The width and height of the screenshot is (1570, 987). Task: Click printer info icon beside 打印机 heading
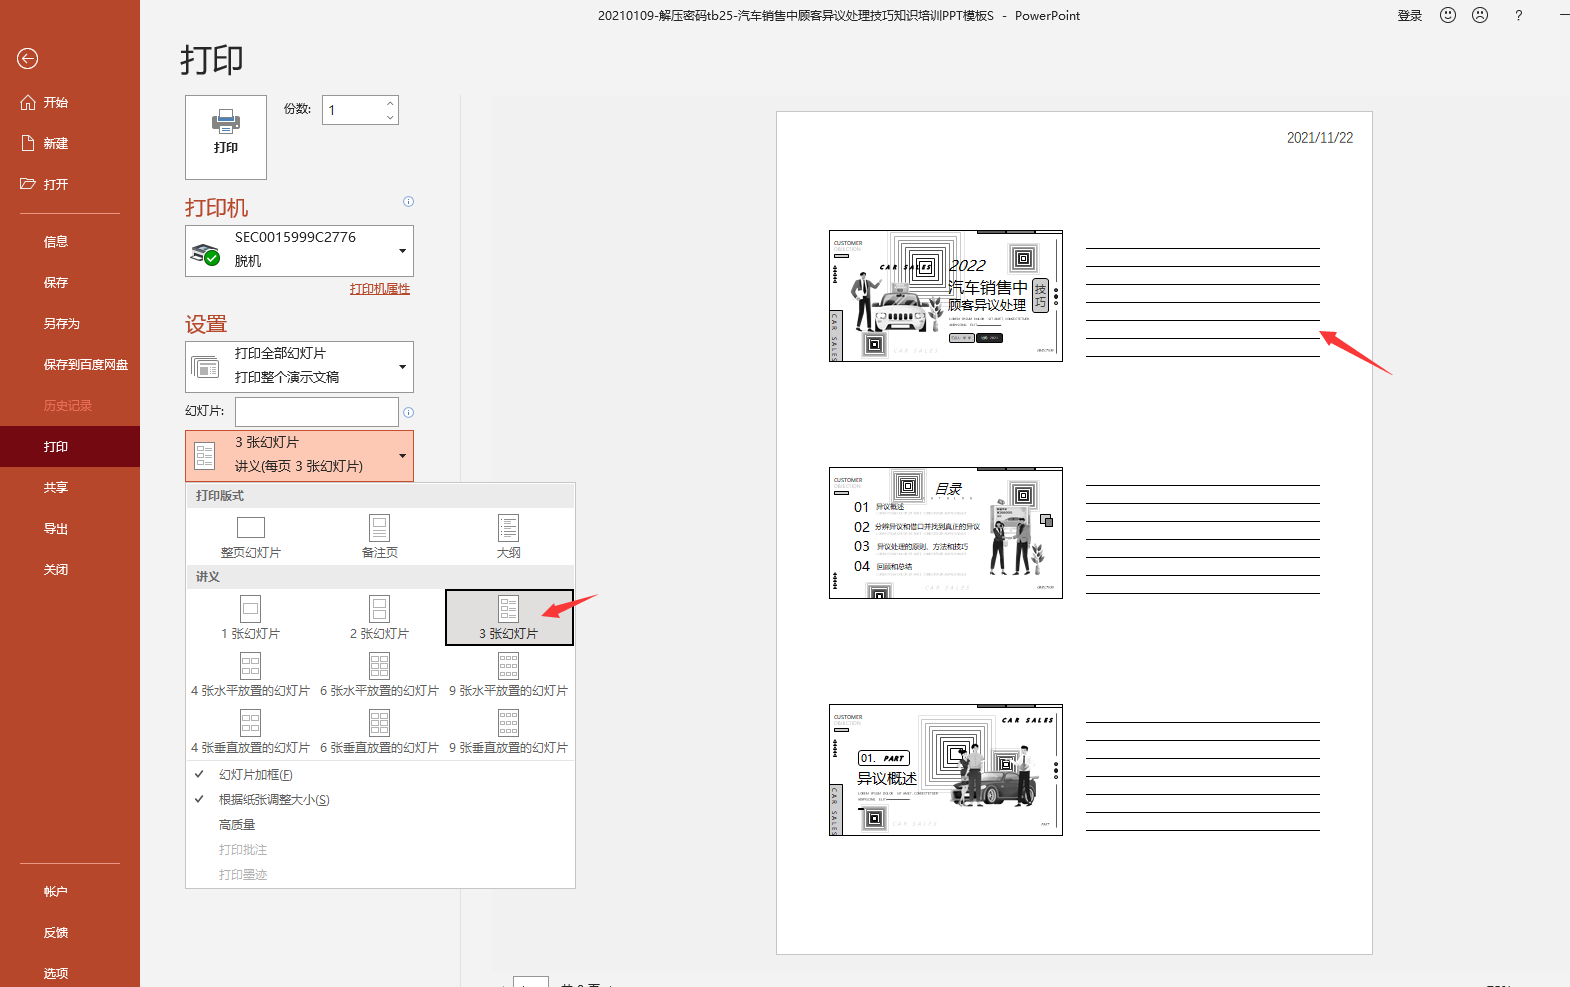tap(408, 202)
